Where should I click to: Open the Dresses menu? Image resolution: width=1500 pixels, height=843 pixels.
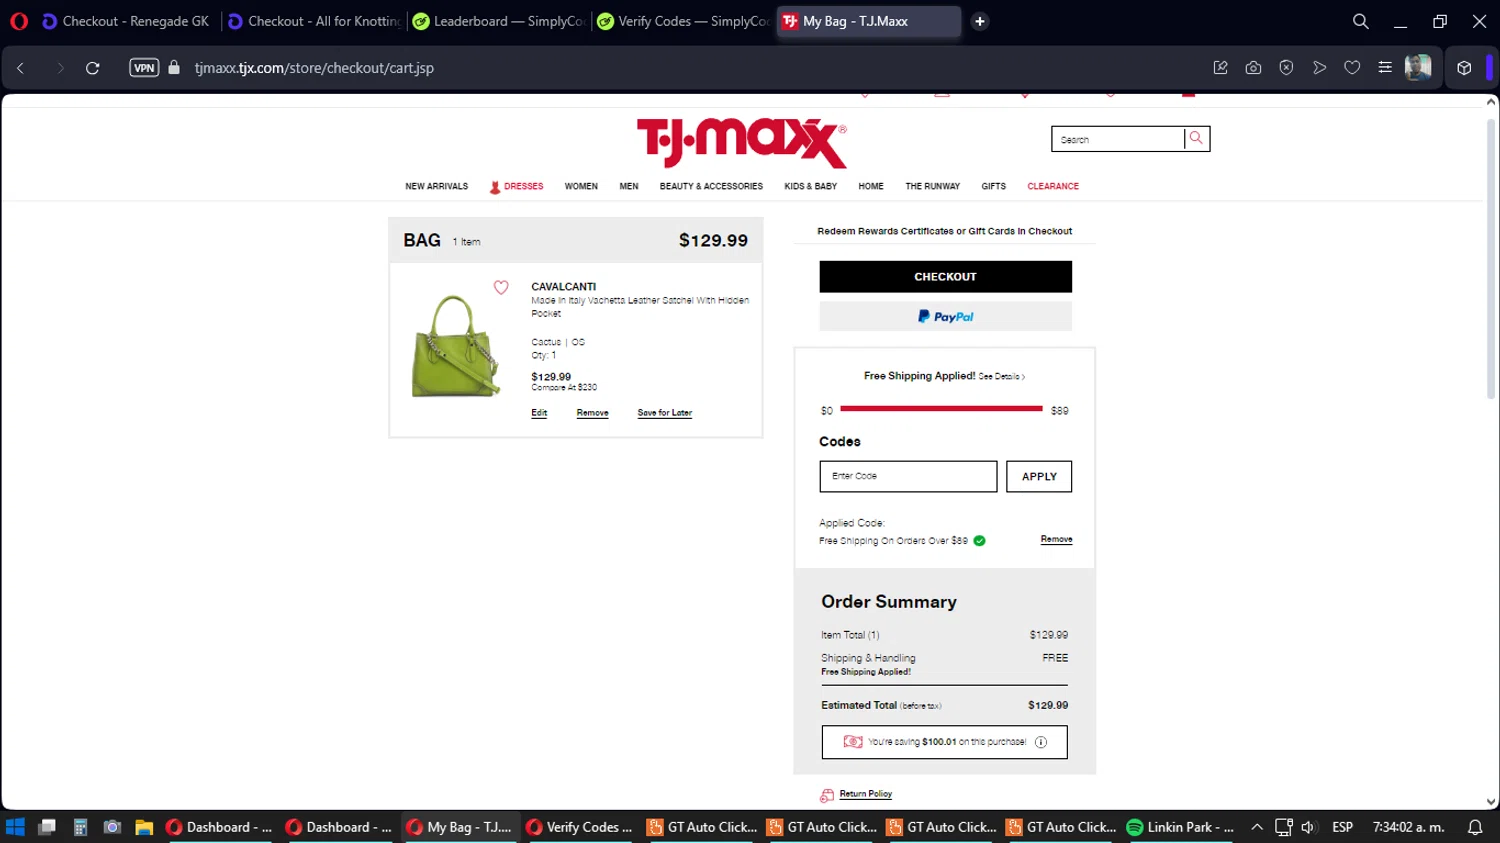(517, 187)
